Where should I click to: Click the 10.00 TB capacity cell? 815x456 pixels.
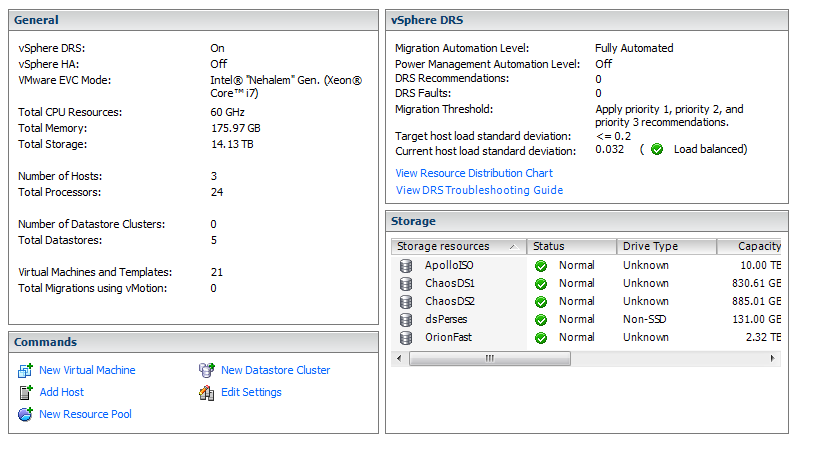760,265
